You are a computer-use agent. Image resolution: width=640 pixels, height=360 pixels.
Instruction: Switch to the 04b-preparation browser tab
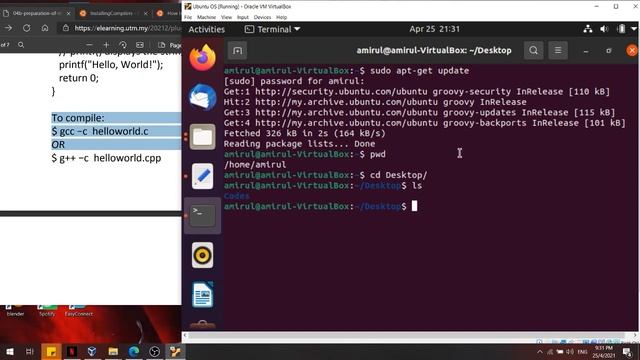[x=37, y=13]
